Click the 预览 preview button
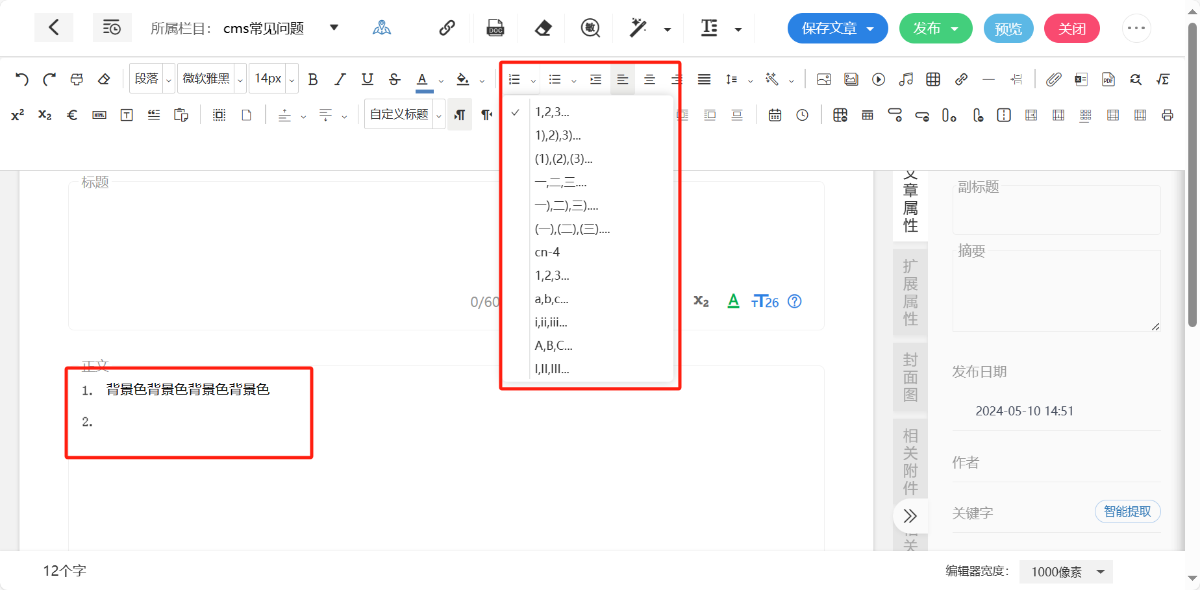The height and width of the screenshot is (590, 1200). coord(1008,28)
